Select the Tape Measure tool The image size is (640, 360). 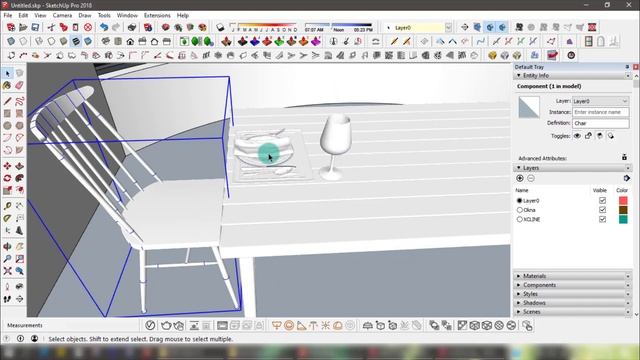[x=7, y=206]
